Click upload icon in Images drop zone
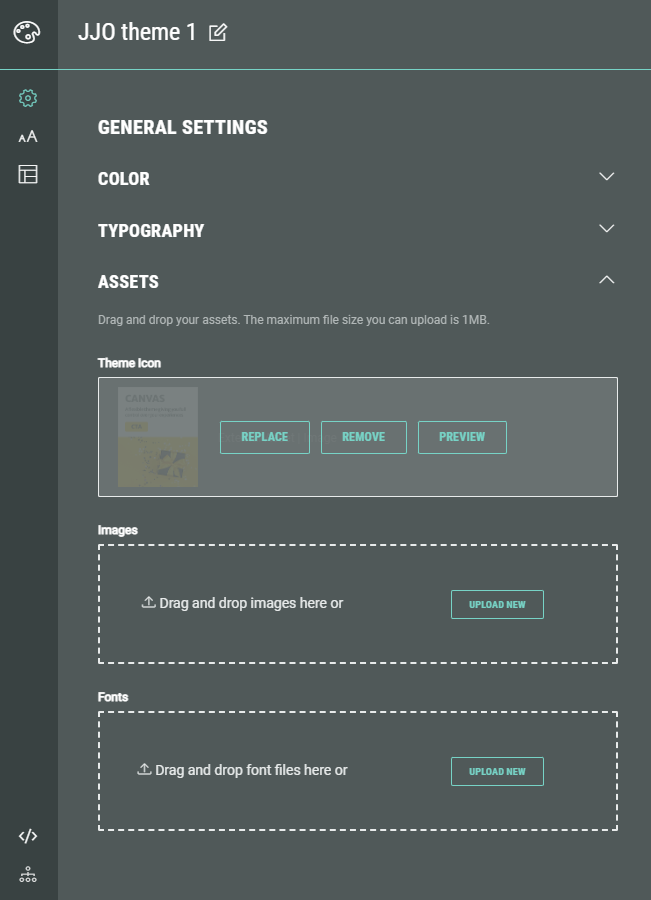 point(148,603)
